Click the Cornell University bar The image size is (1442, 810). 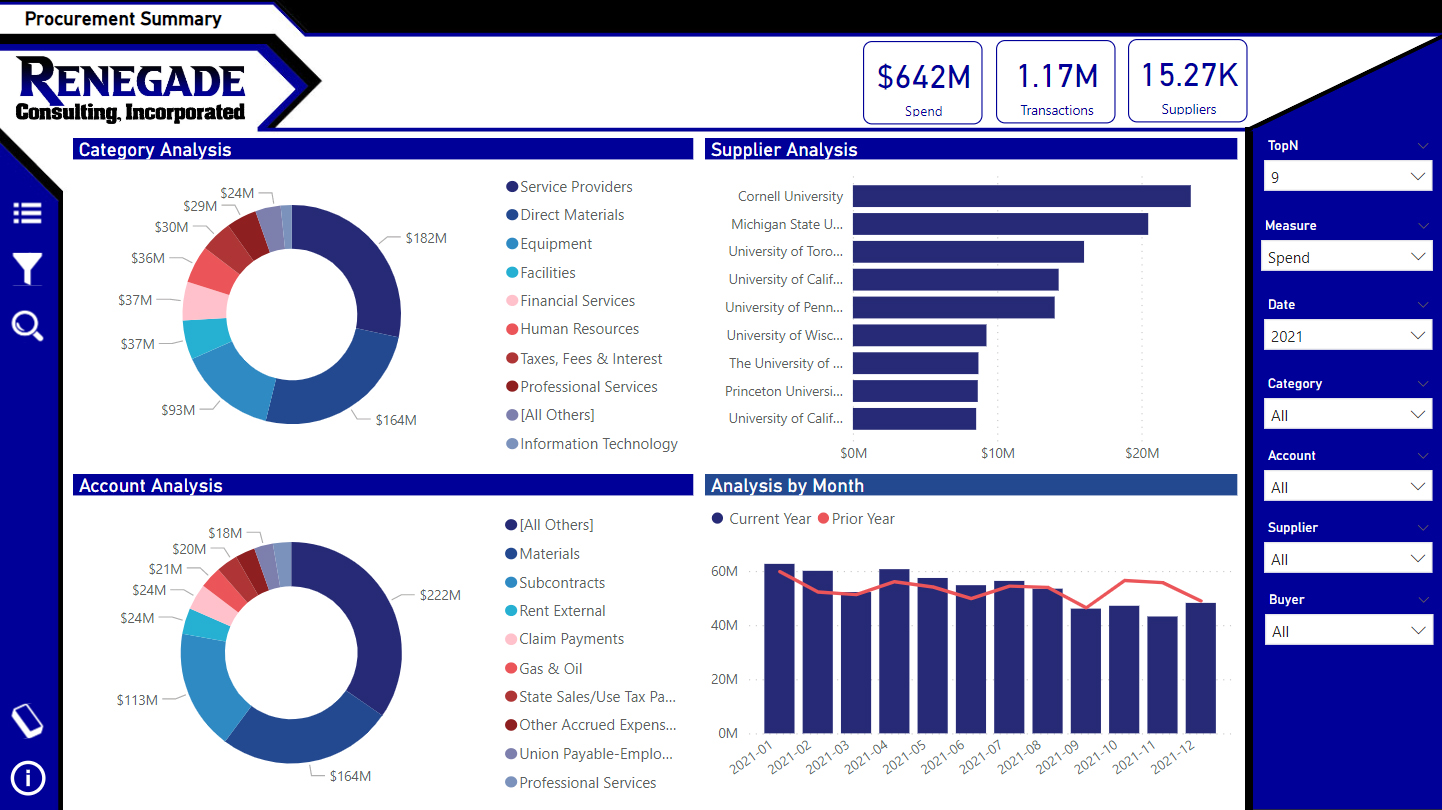click(x=1021, y=196)
